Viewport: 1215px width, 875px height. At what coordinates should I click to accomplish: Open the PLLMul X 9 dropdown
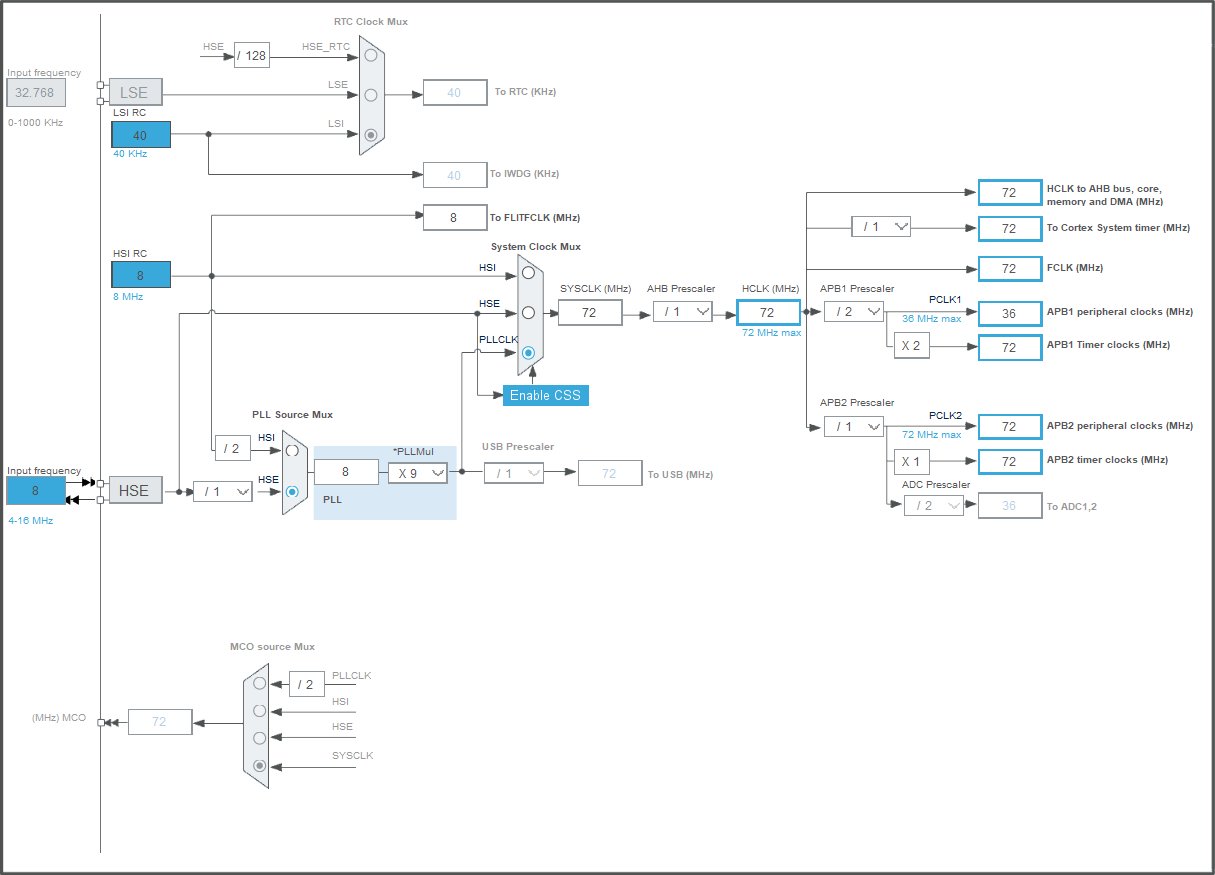(x=418, y=473)
